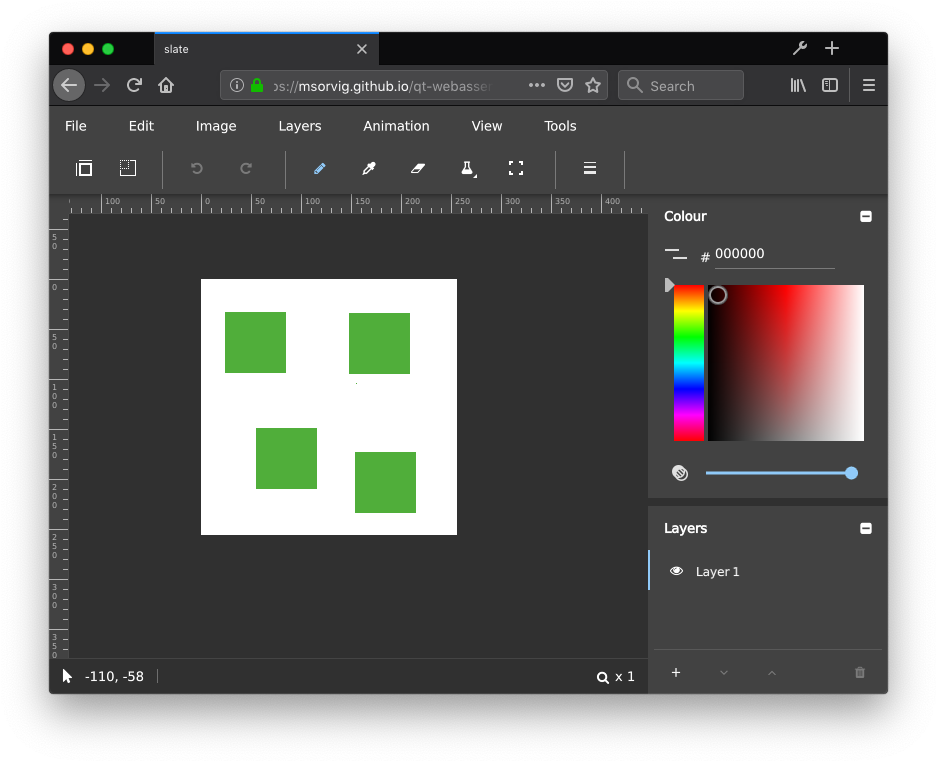Viewport: 936px width, 761px height.
Task: Delete the selected layer with the trash icon
Action: 859,673
